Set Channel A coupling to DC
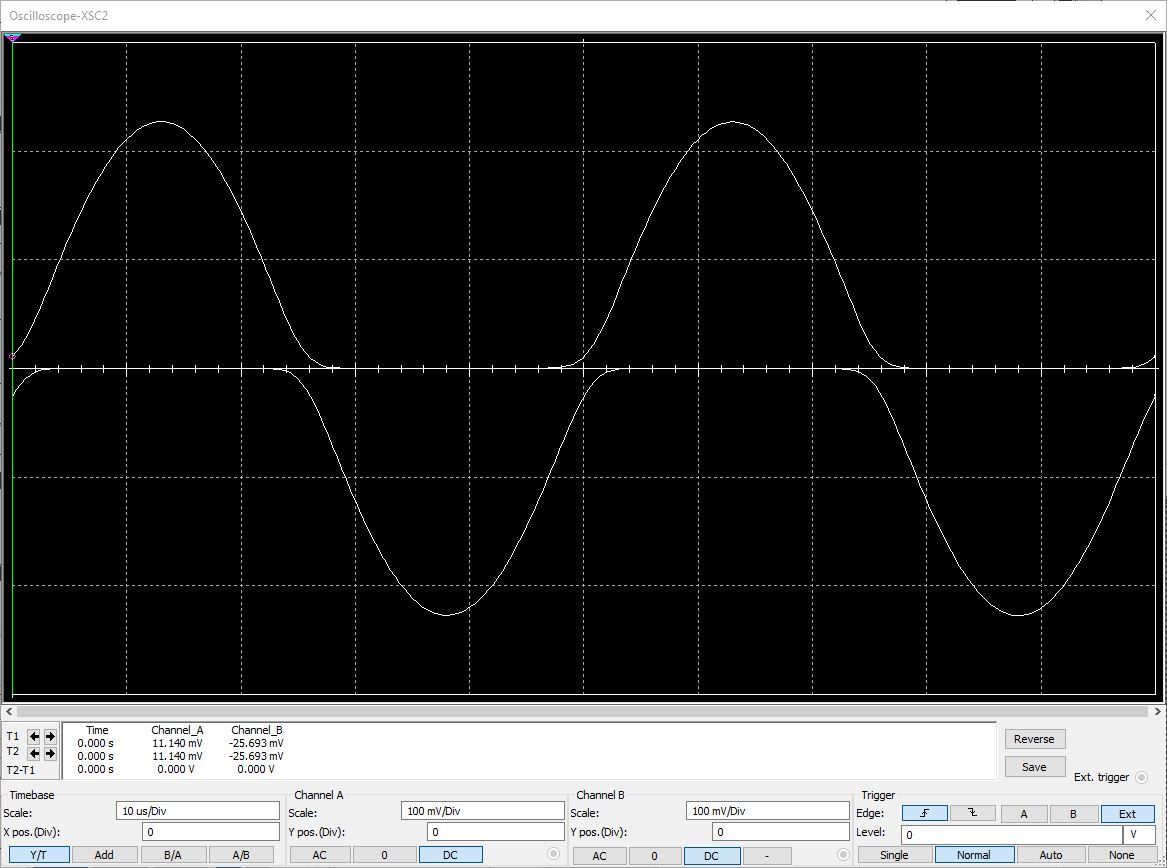The width and height of the screenshot is (1167, 868). coord(450,855)
